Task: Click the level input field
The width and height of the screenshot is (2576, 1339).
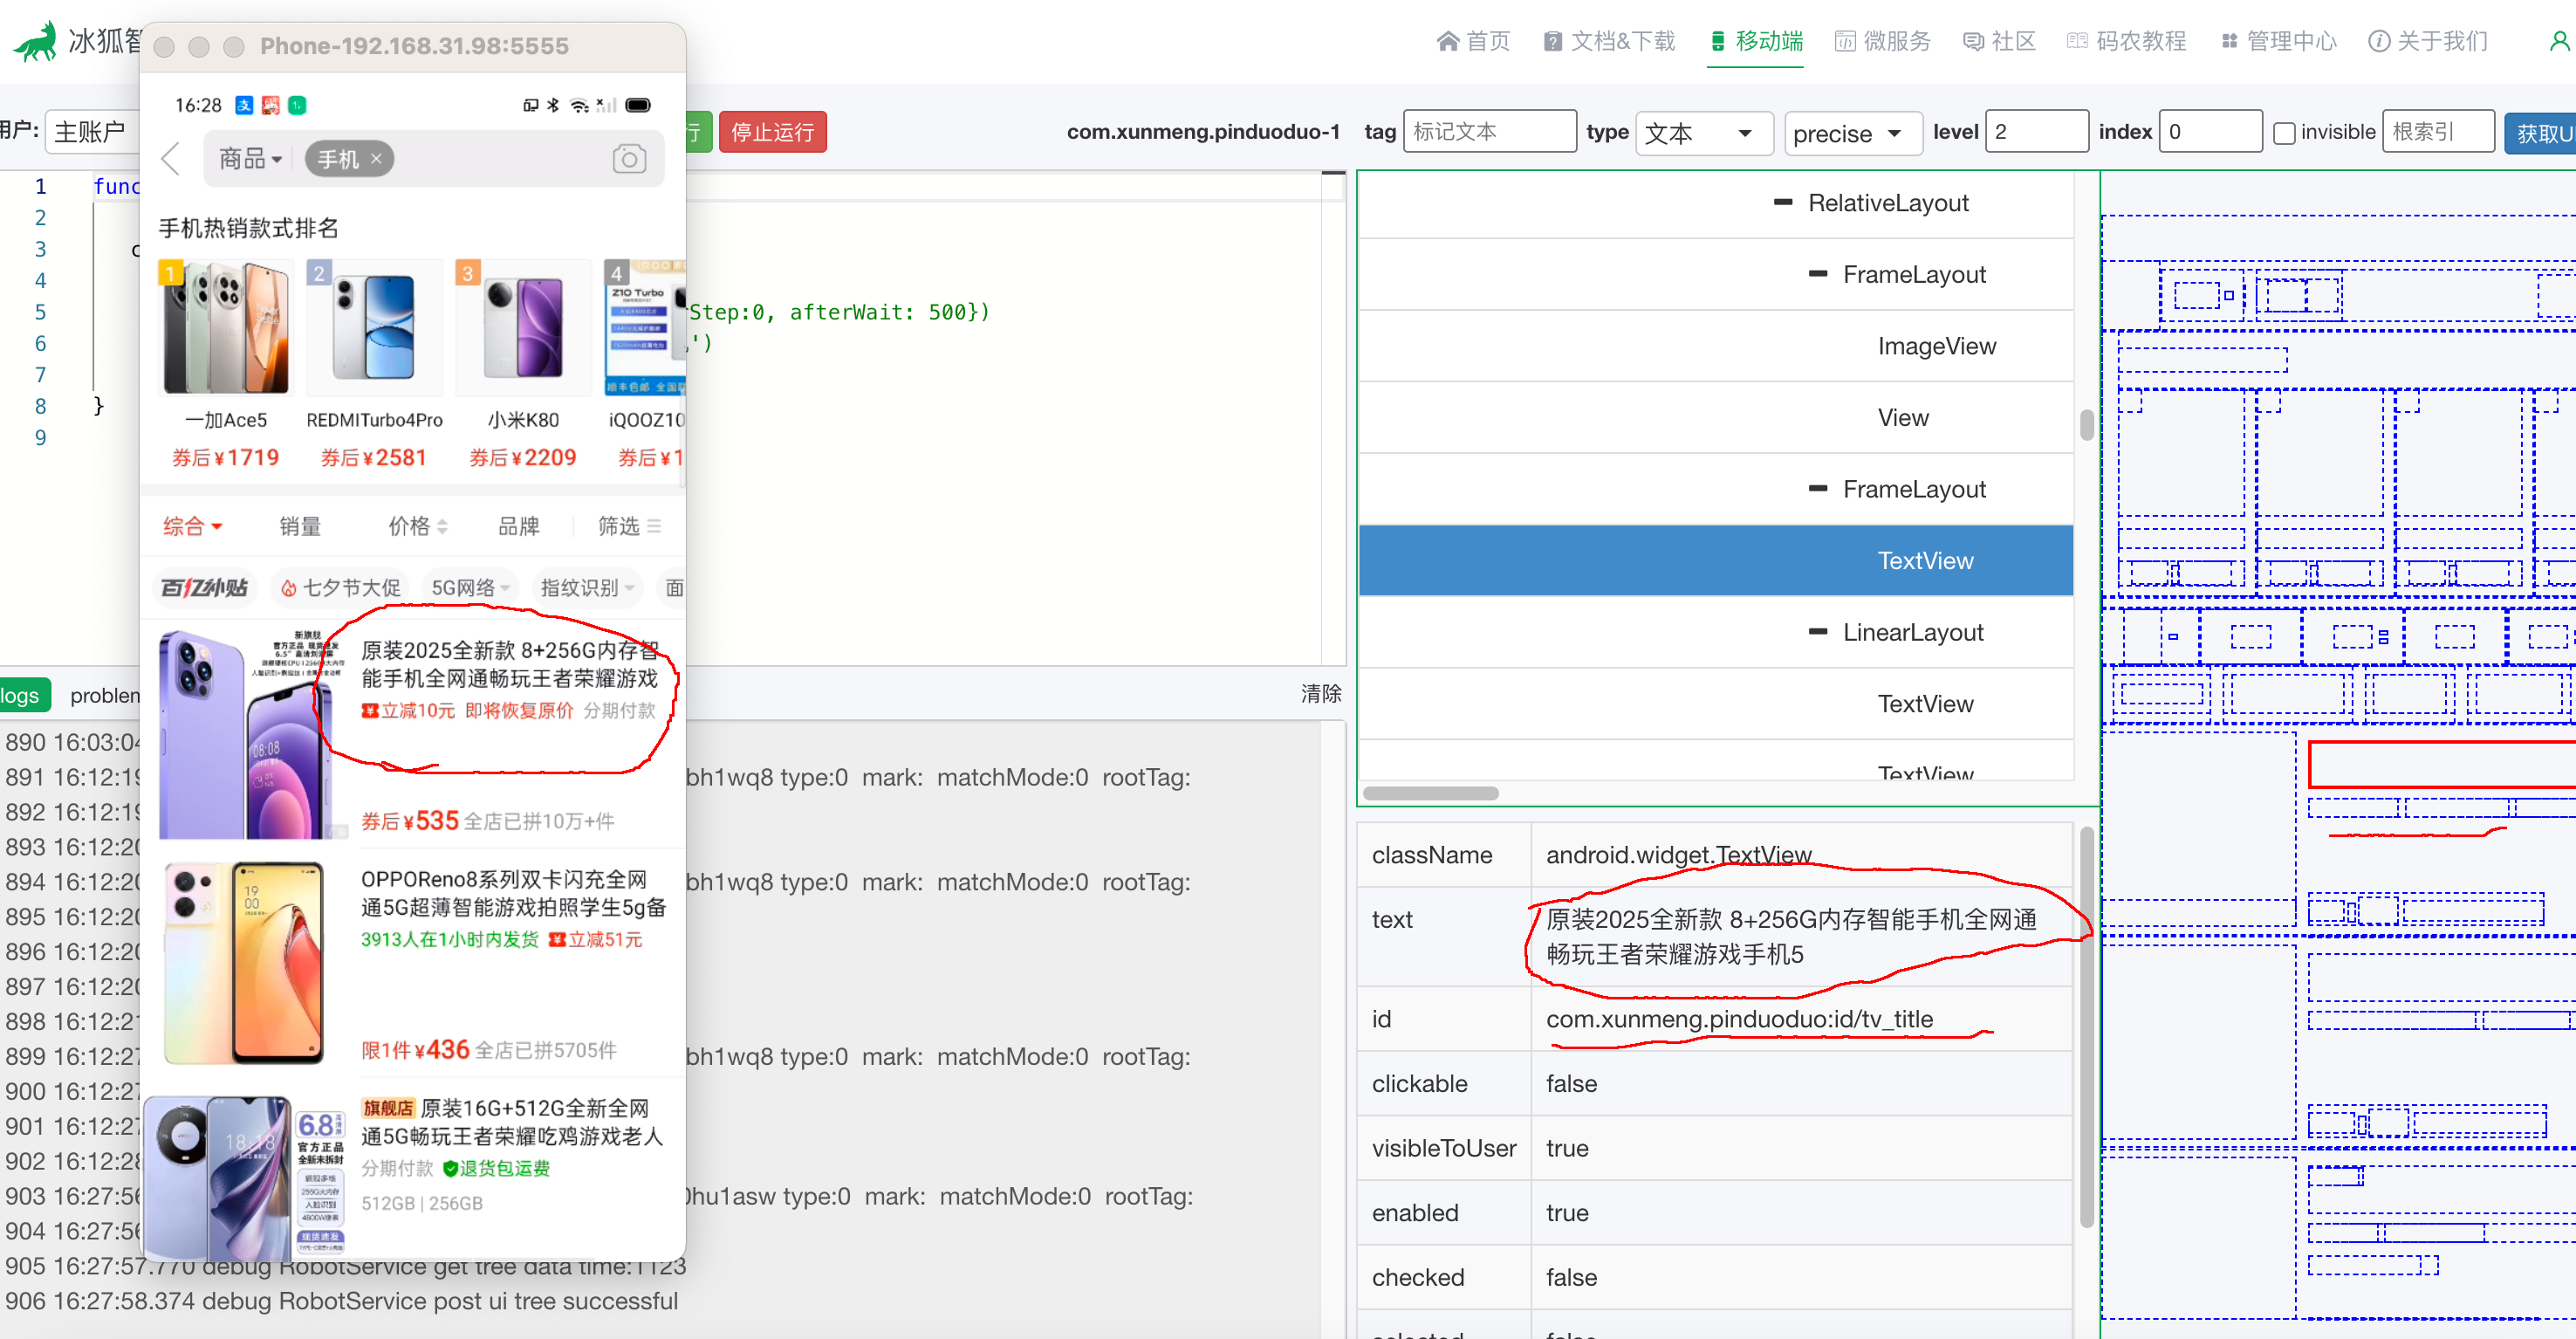Action: point(2036,131)
